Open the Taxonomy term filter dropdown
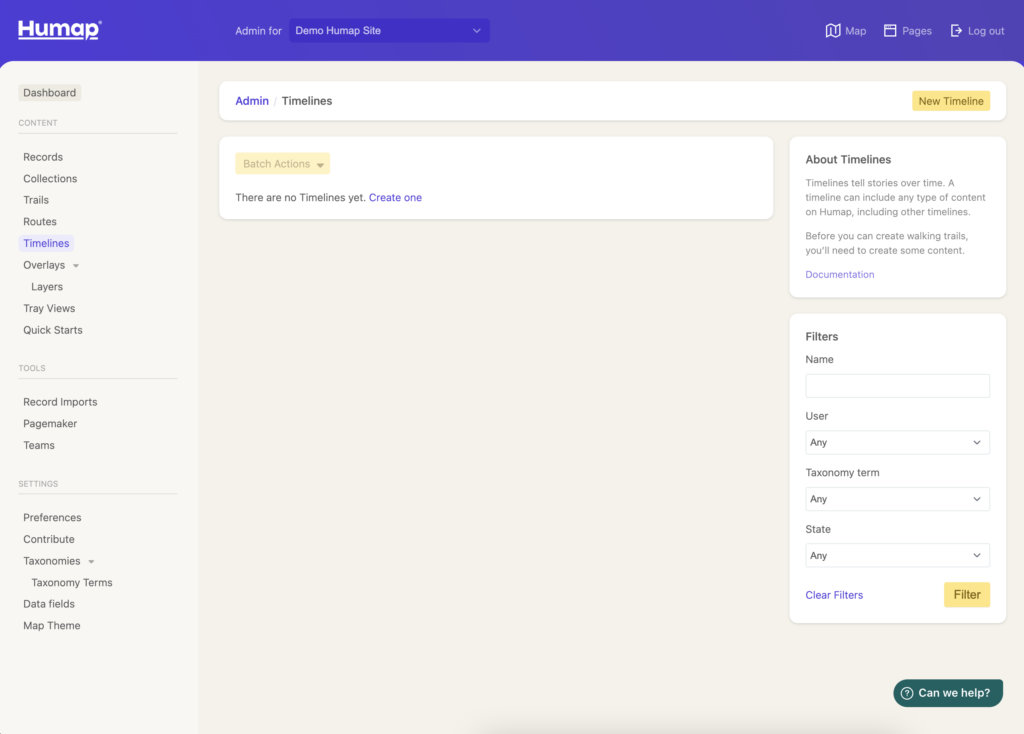This screenshot has height=734, width=1024. pos(897,499)
